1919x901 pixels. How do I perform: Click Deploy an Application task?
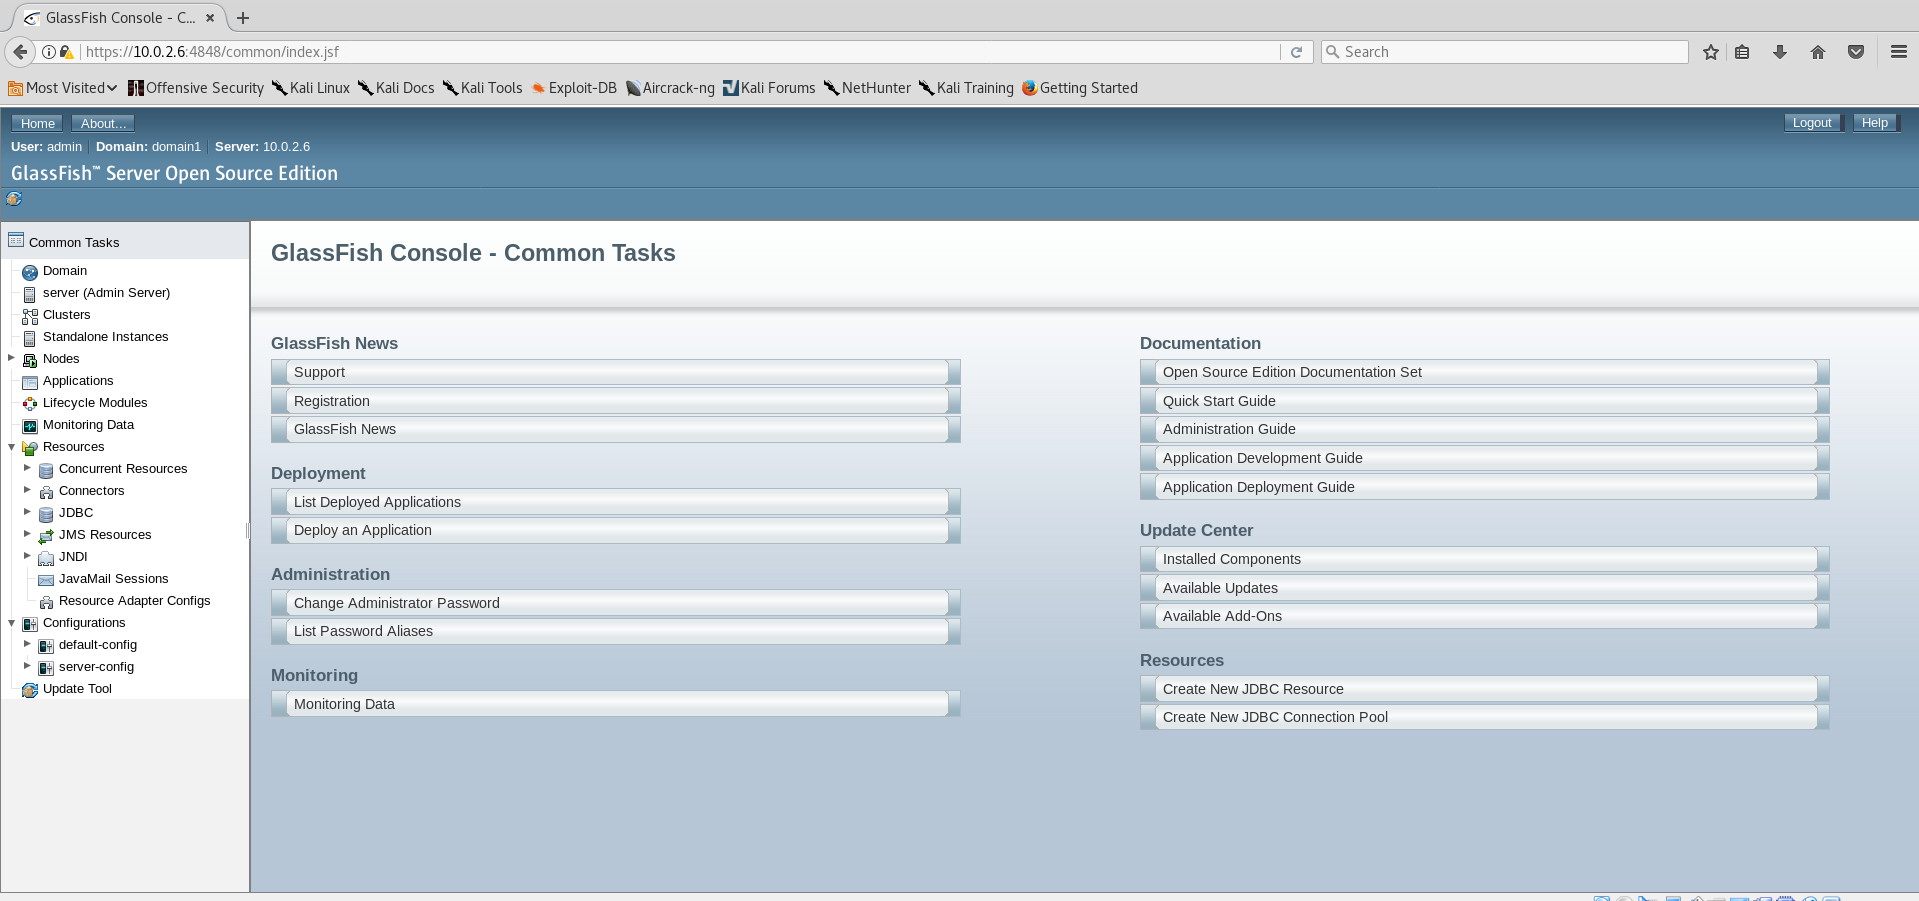[616, 530]
